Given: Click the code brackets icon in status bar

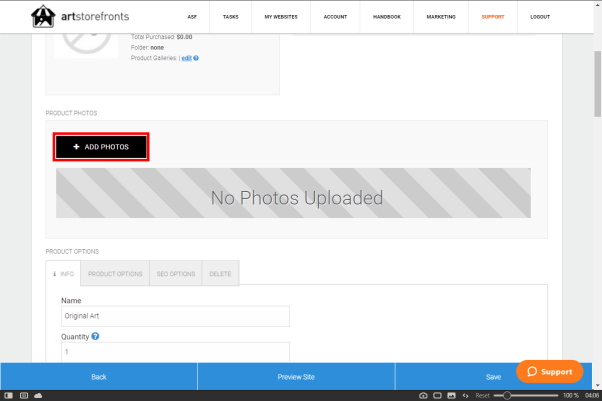Looking at the screenshot, I should (x=465, y=396).
